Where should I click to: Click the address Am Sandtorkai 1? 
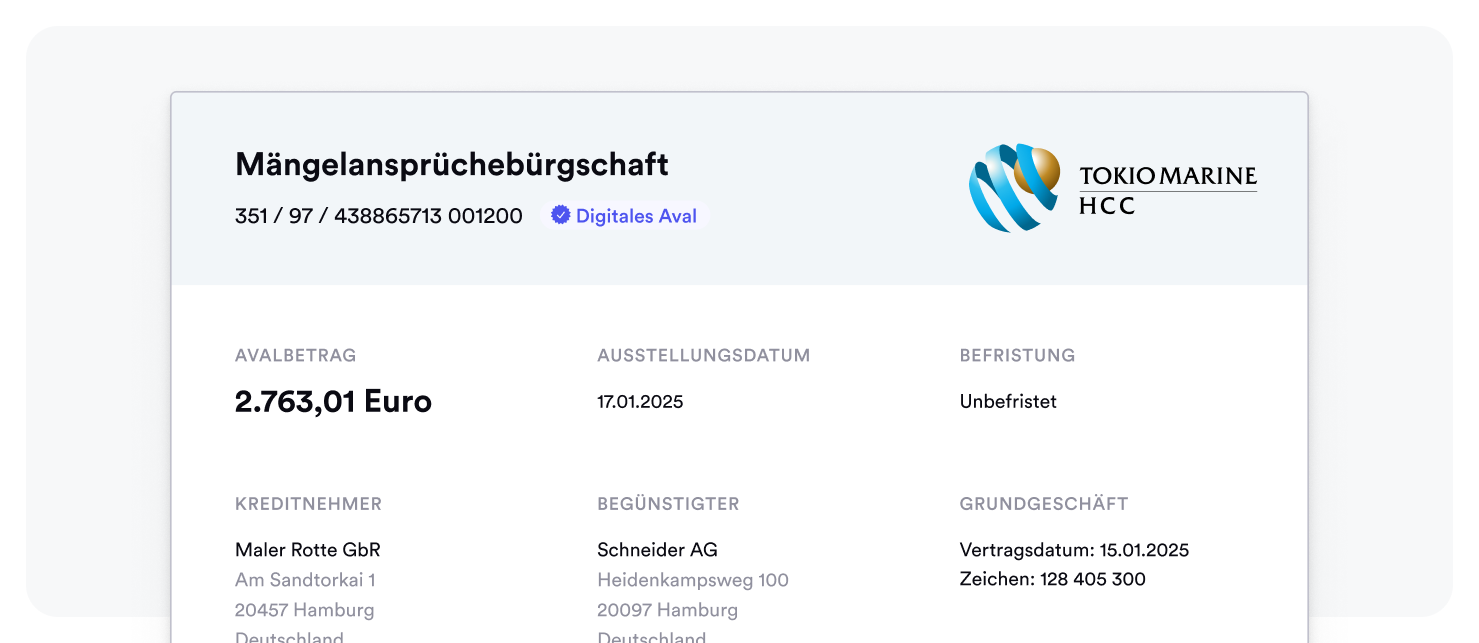point(305,580)
